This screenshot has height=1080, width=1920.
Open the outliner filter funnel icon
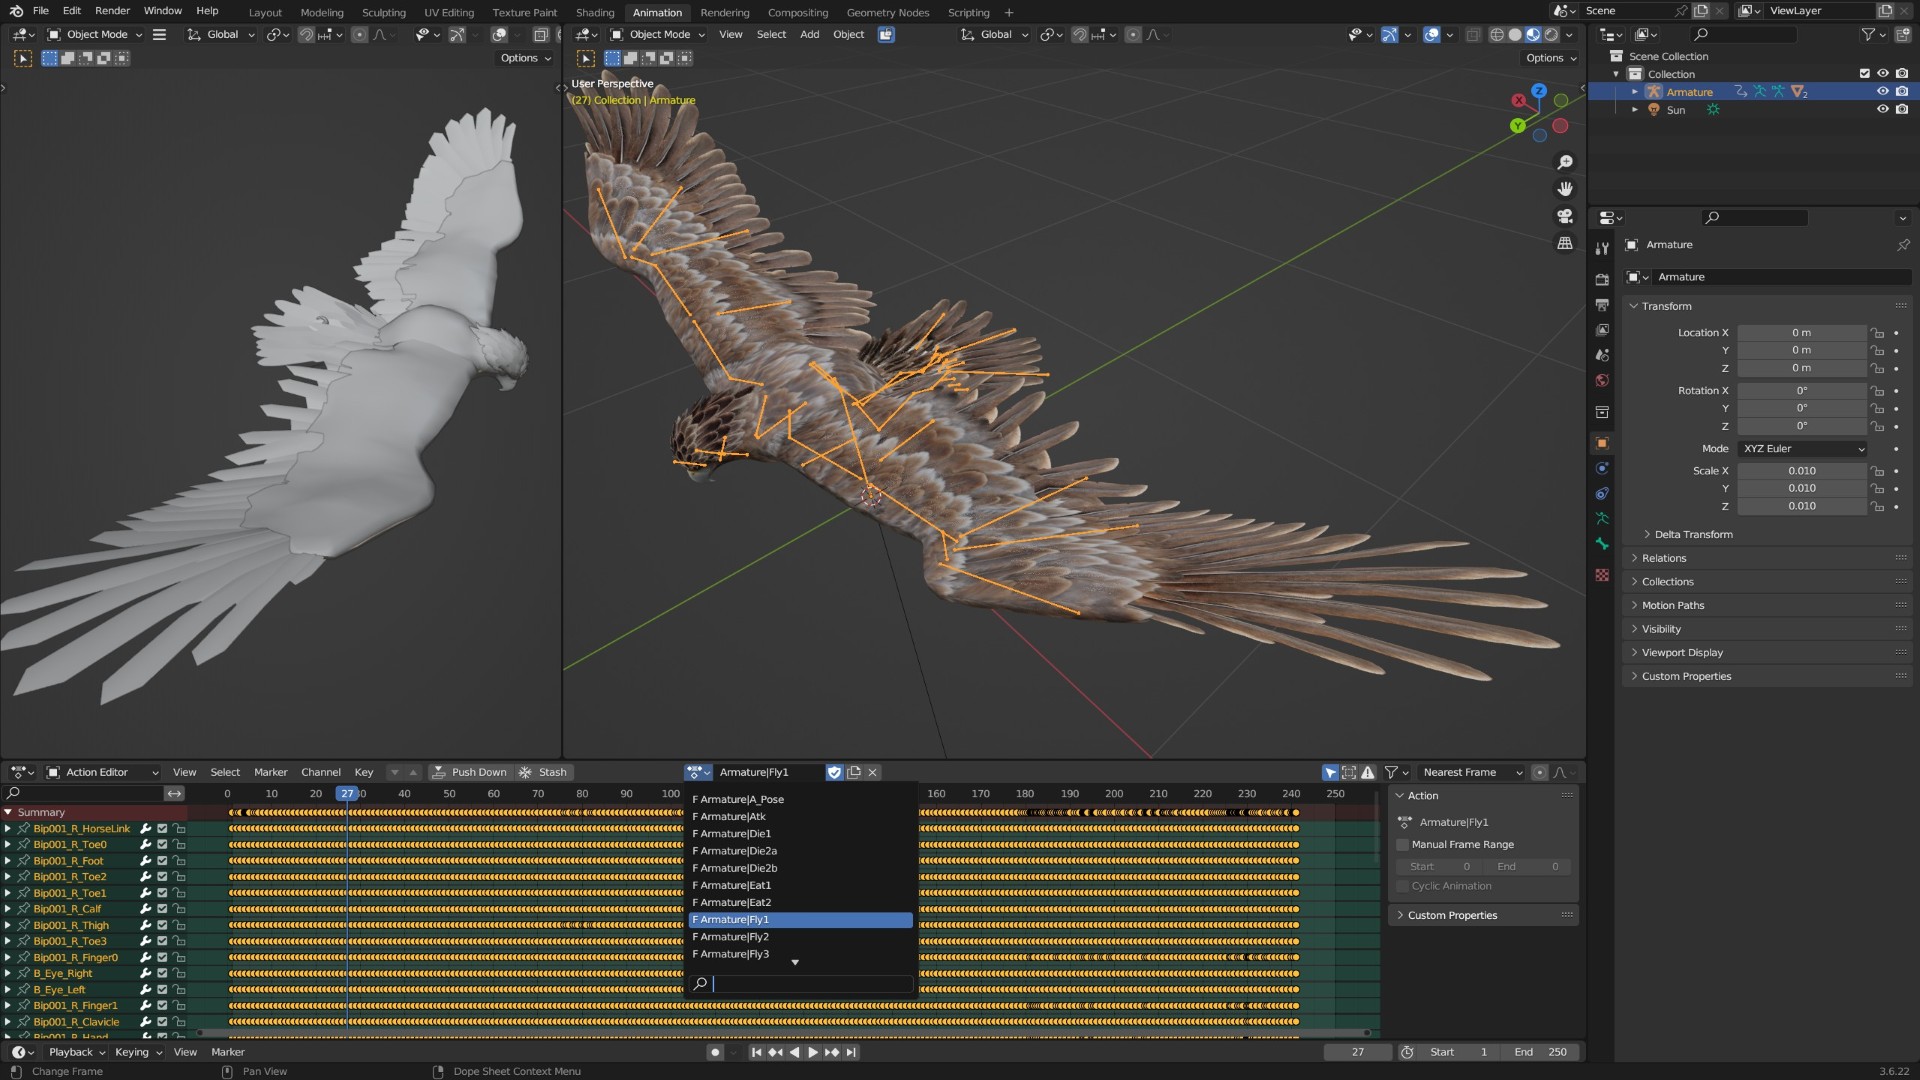click(x=1868, y=34)
